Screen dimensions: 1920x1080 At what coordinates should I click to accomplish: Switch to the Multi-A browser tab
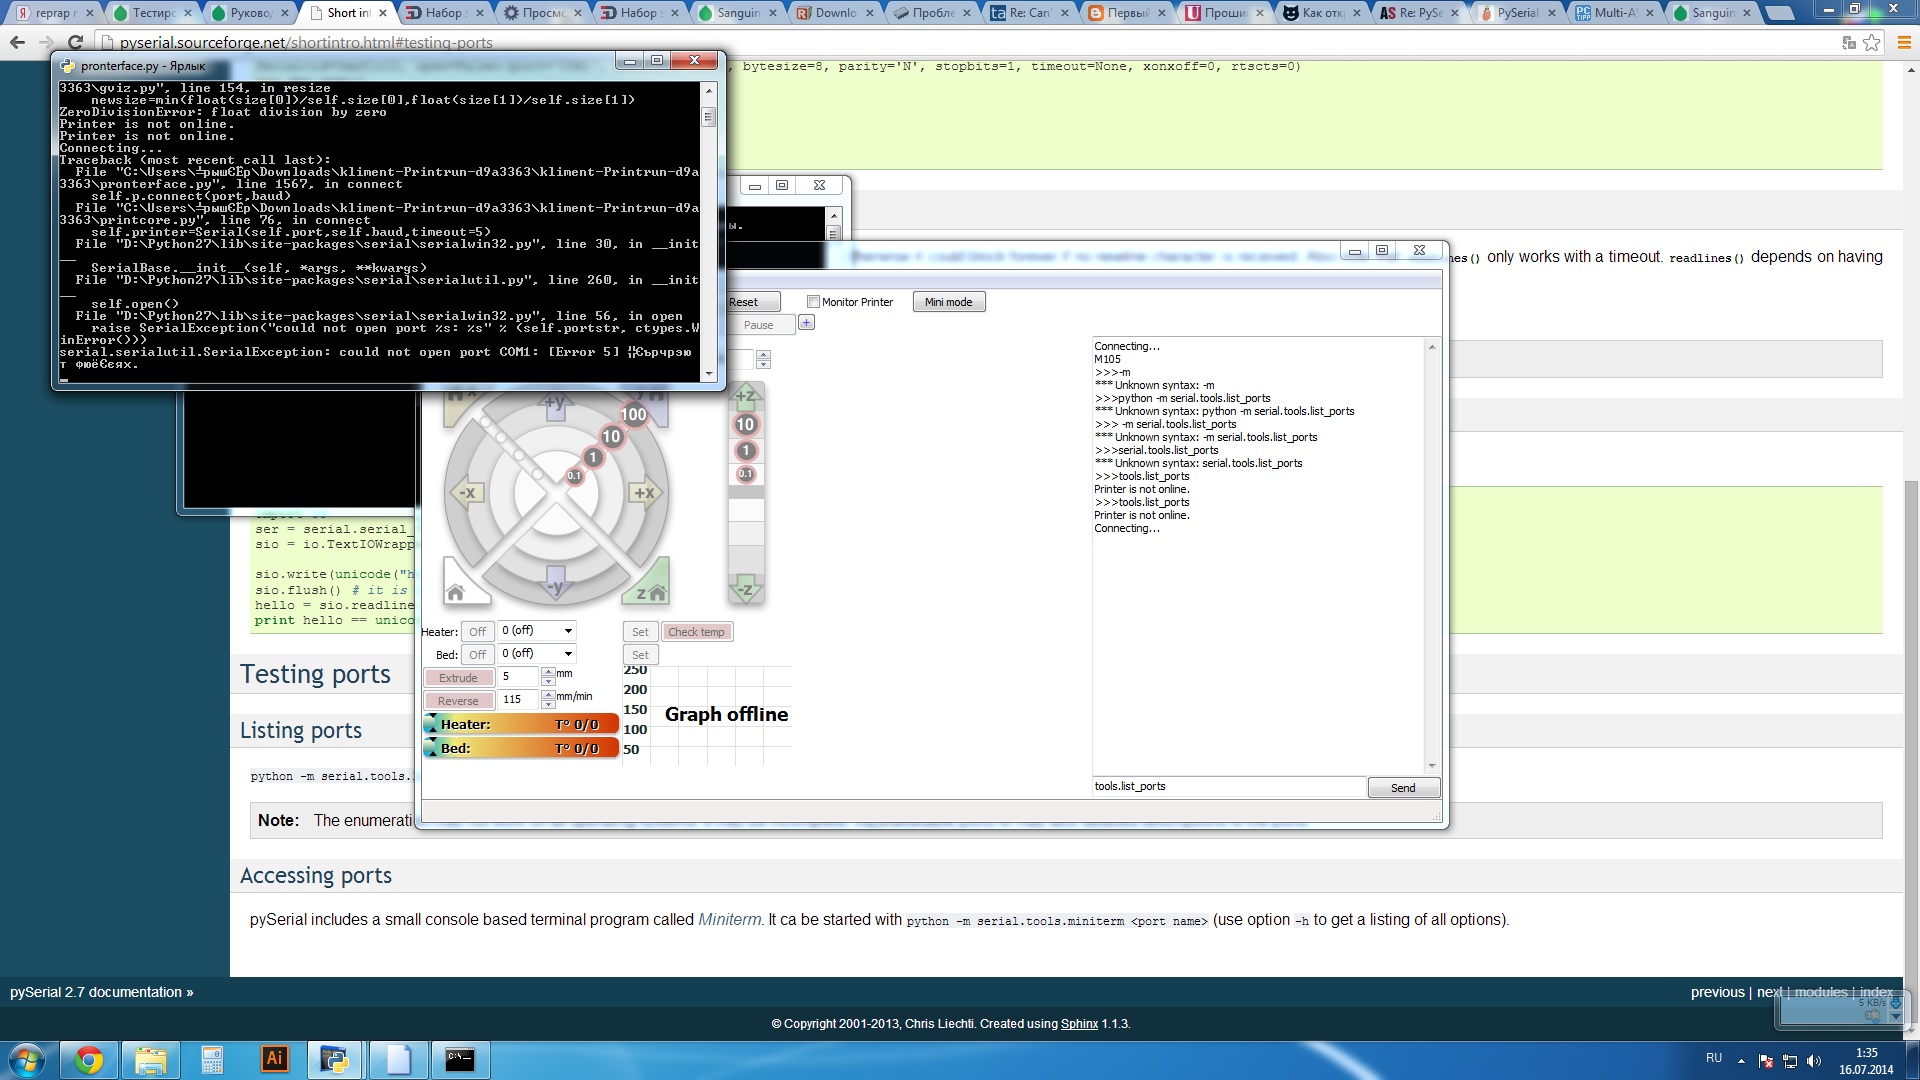[x=1613, y=13]
